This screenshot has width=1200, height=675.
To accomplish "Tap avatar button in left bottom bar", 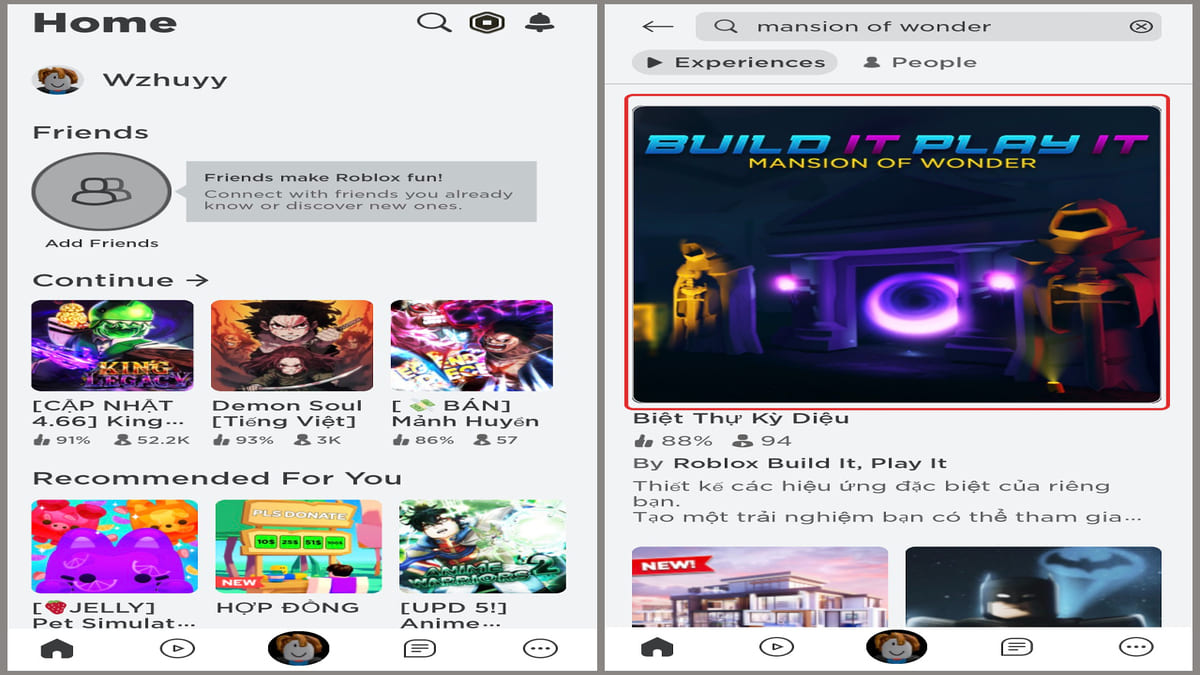I will pyautogui.click(x=298, y=648).
